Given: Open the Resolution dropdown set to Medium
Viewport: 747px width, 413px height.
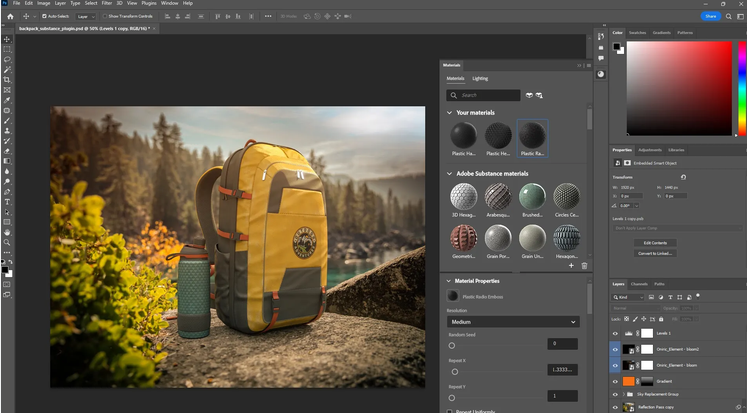Looking at the screenshot, I should [x=512, y=322].
